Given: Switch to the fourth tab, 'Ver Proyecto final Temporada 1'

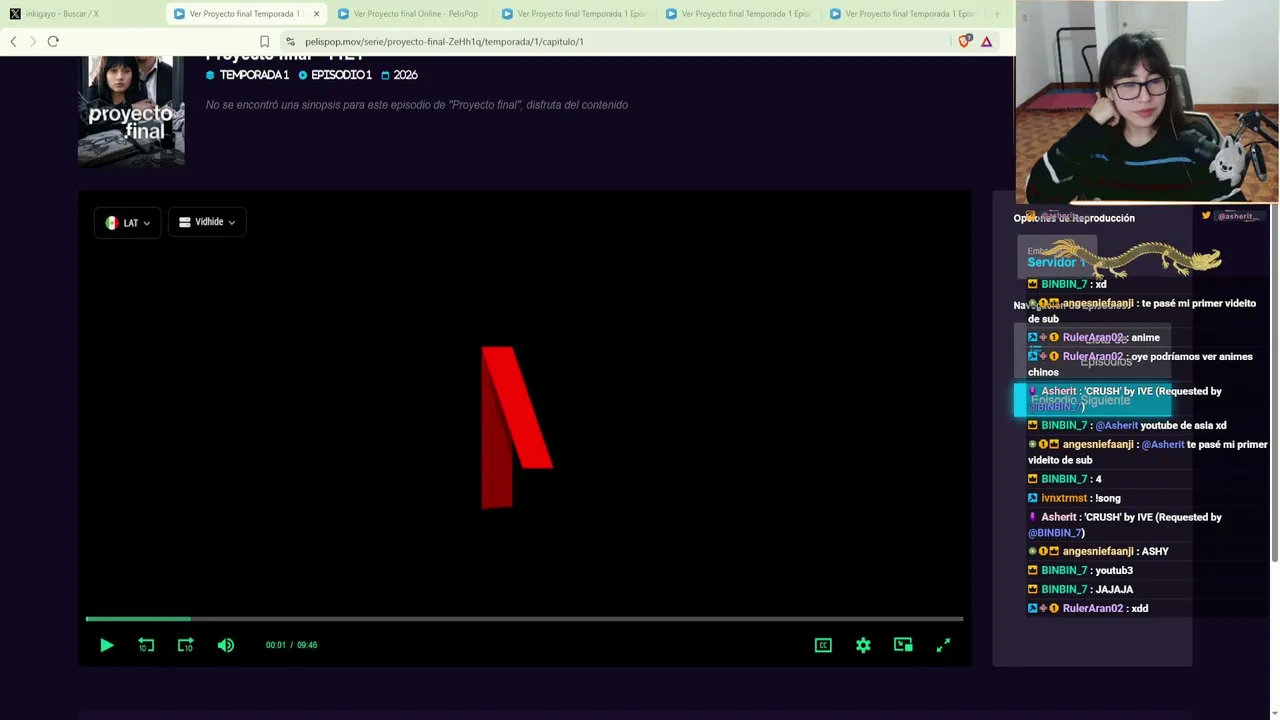Looking at the screenshot, I should click(574, 14).
